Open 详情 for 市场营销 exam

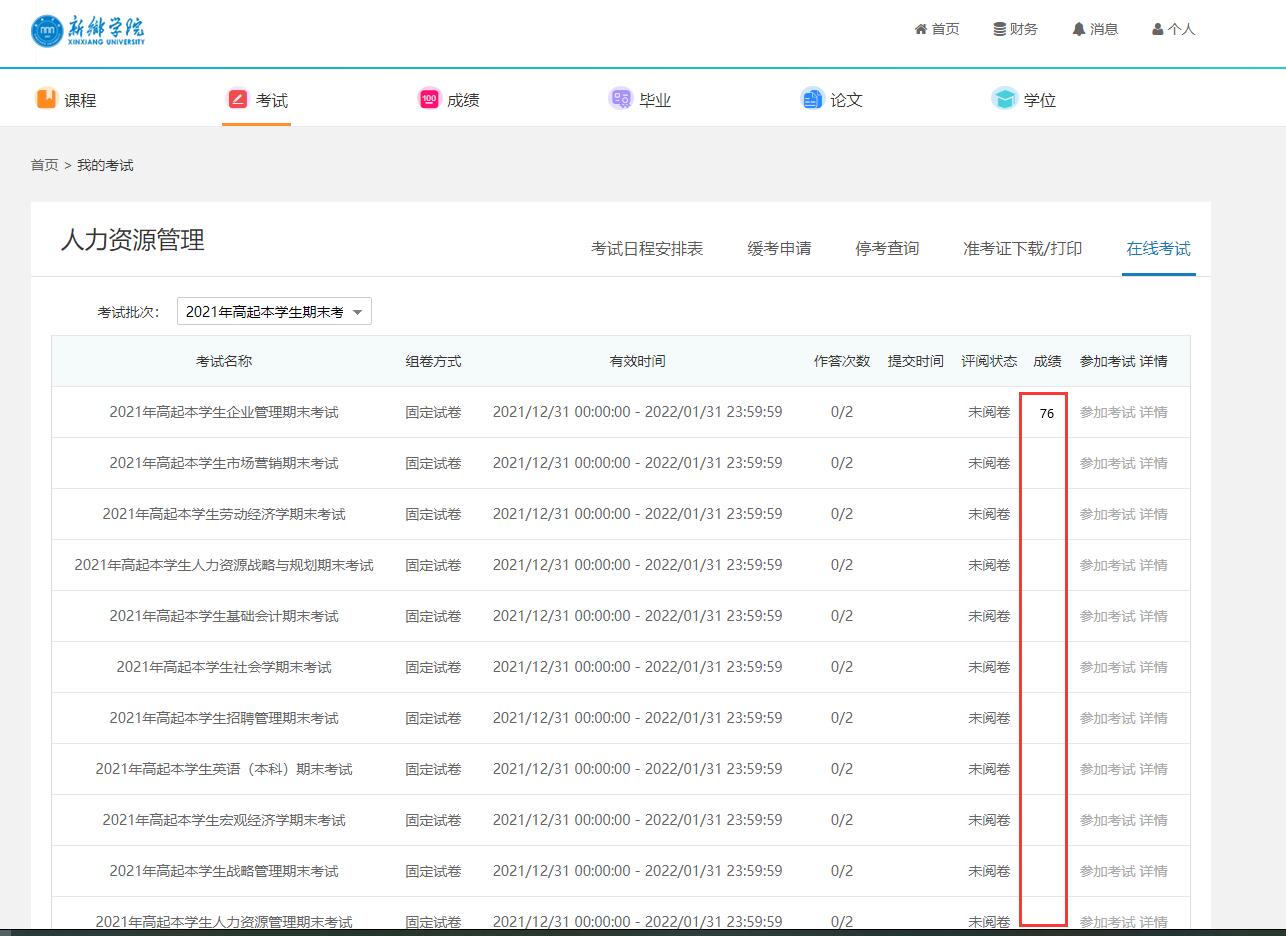(x=1153, y=463)
